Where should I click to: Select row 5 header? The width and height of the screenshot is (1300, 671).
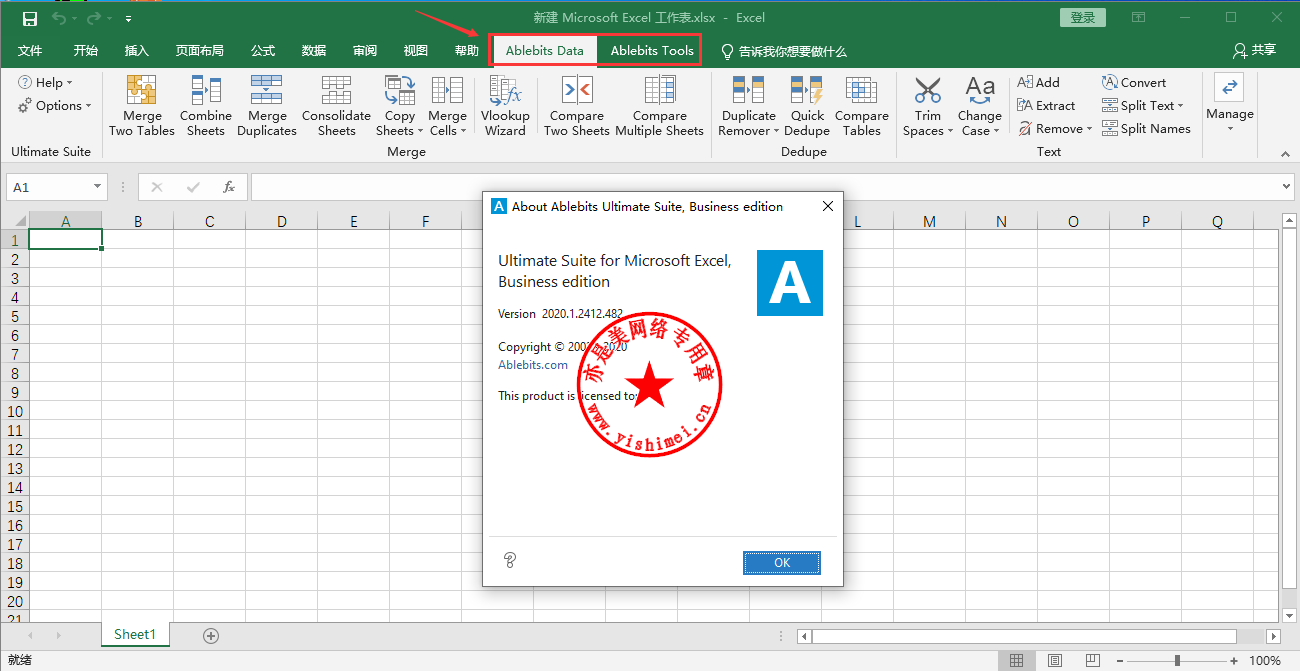coord(15,316)
